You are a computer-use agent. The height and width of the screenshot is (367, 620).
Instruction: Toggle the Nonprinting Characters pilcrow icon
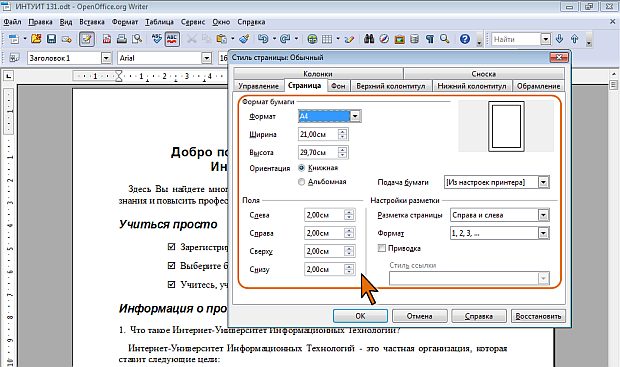[429, 39]
